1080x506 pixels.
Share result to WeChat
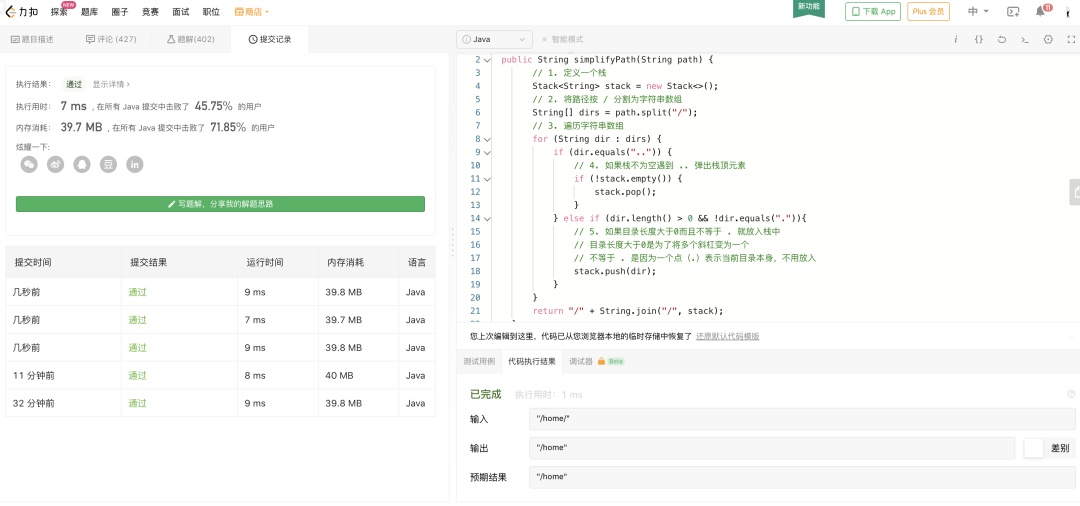[29, 164]
